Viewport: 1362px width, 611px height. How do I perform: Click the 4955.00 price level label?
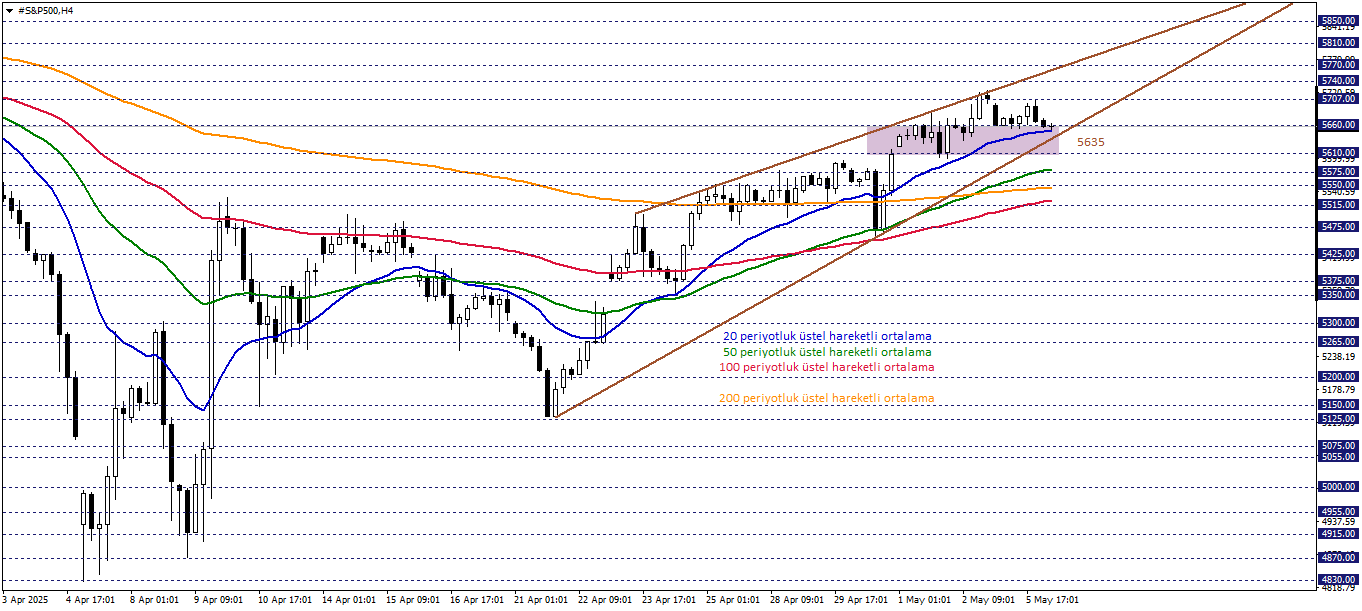pyautogui.click(x=1338, y=511)
